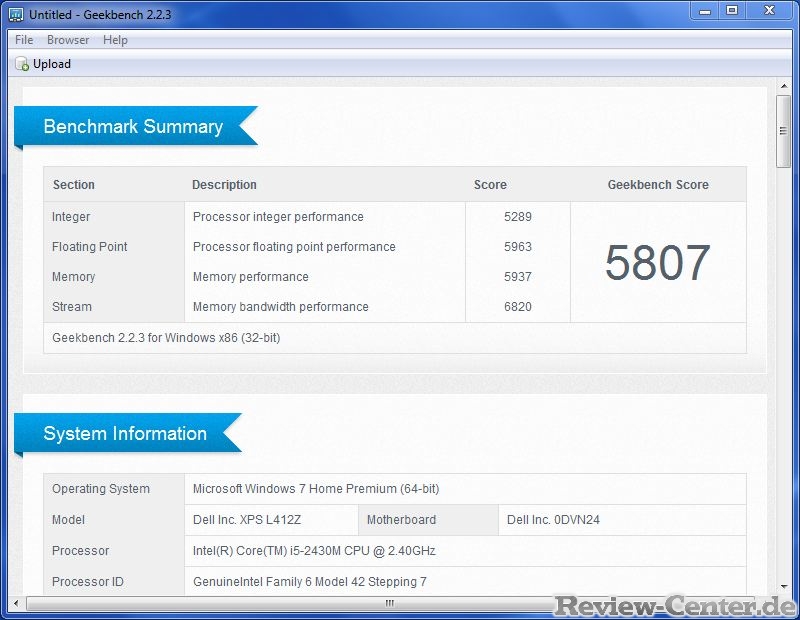
Task: Click the Upload icon with green plus
Action: point(22,64)
